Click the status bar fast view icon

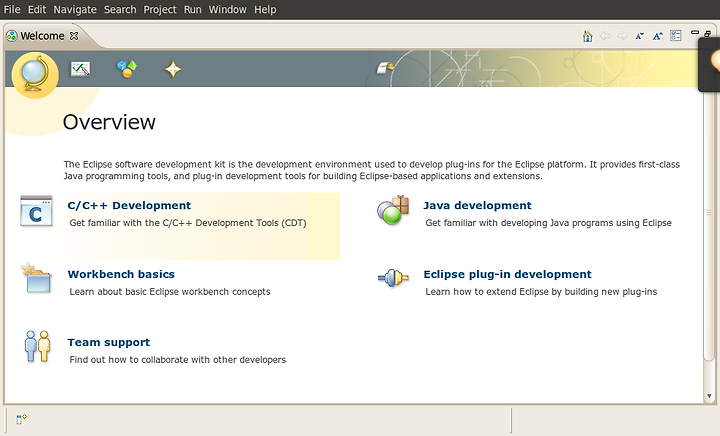21,419
